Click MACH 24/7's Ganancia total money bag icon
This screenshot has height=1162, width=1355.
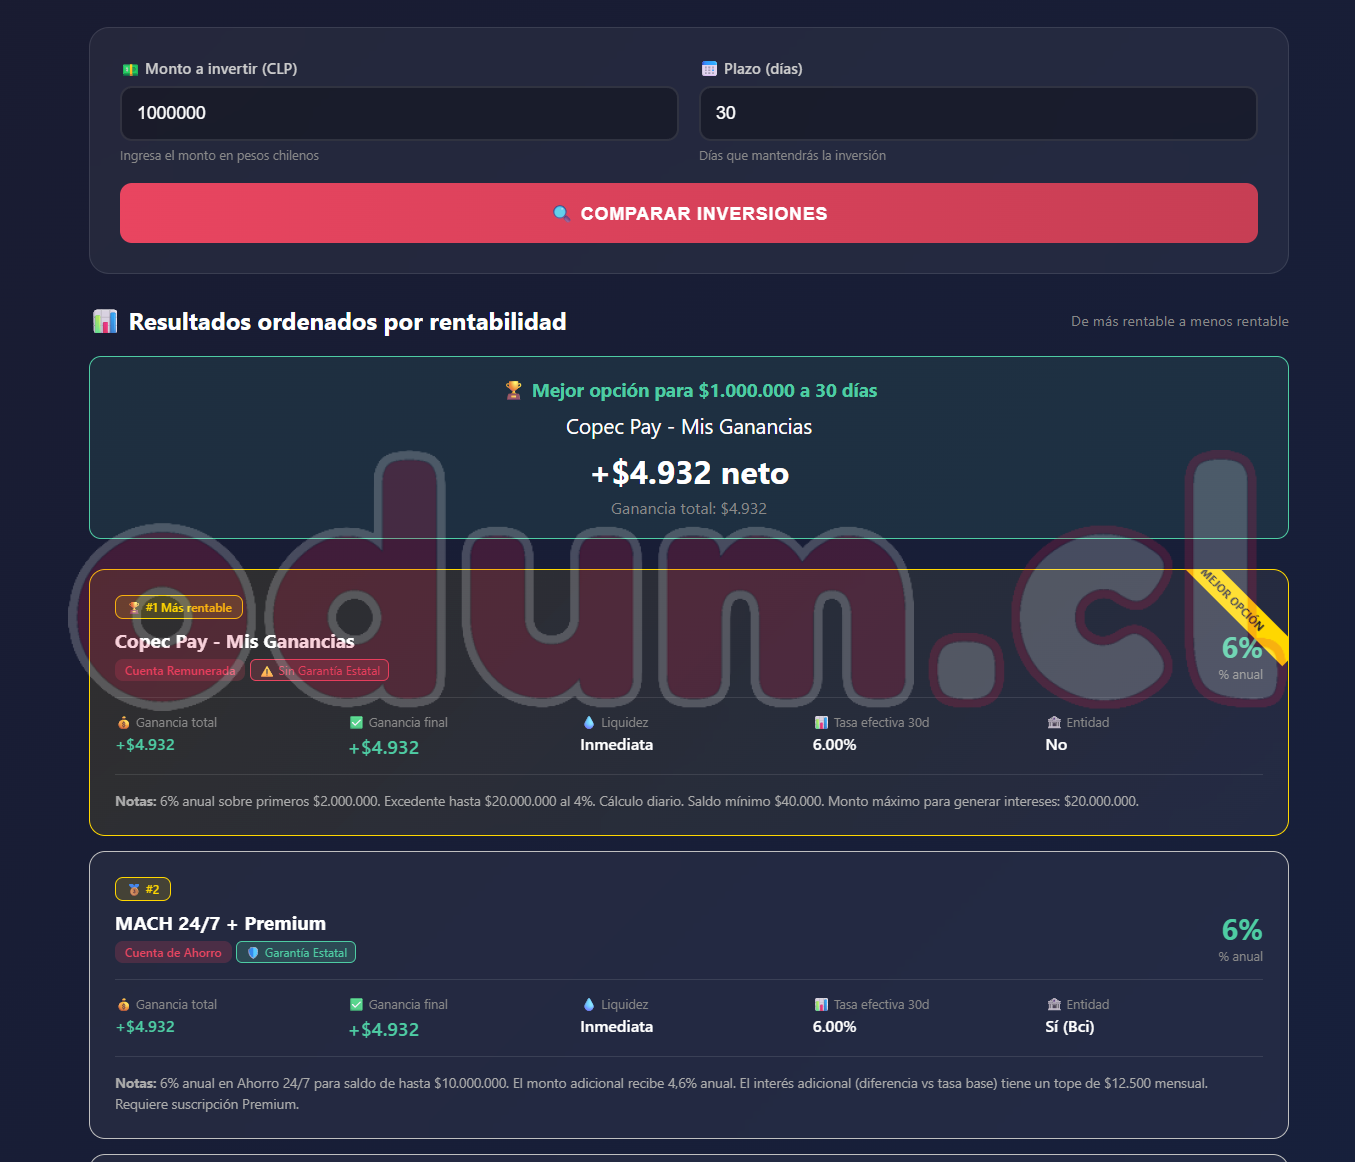pos(124,1005)
